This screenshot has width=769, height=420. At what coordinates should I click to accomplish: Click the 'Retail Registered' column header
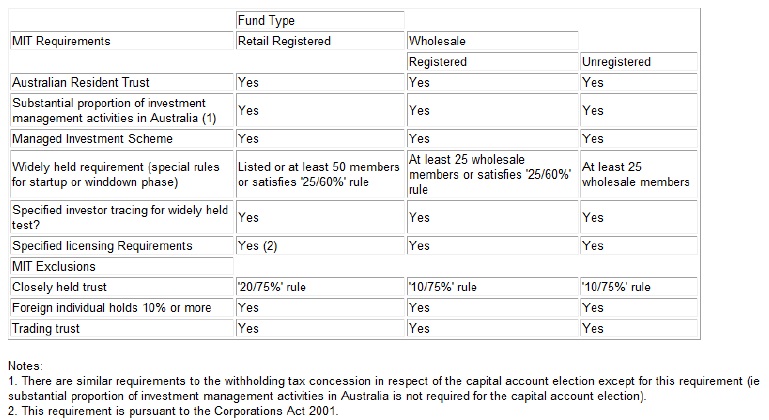[x=320, y=41]
